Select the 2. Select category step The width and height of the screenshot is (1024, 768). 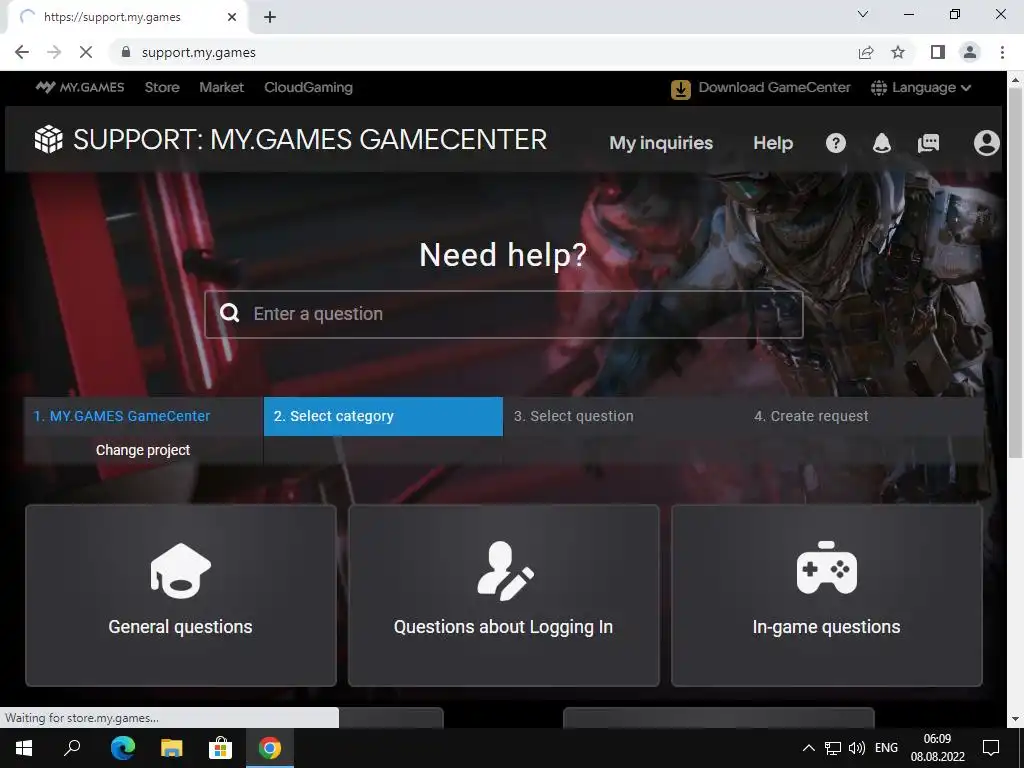(383, 416)
